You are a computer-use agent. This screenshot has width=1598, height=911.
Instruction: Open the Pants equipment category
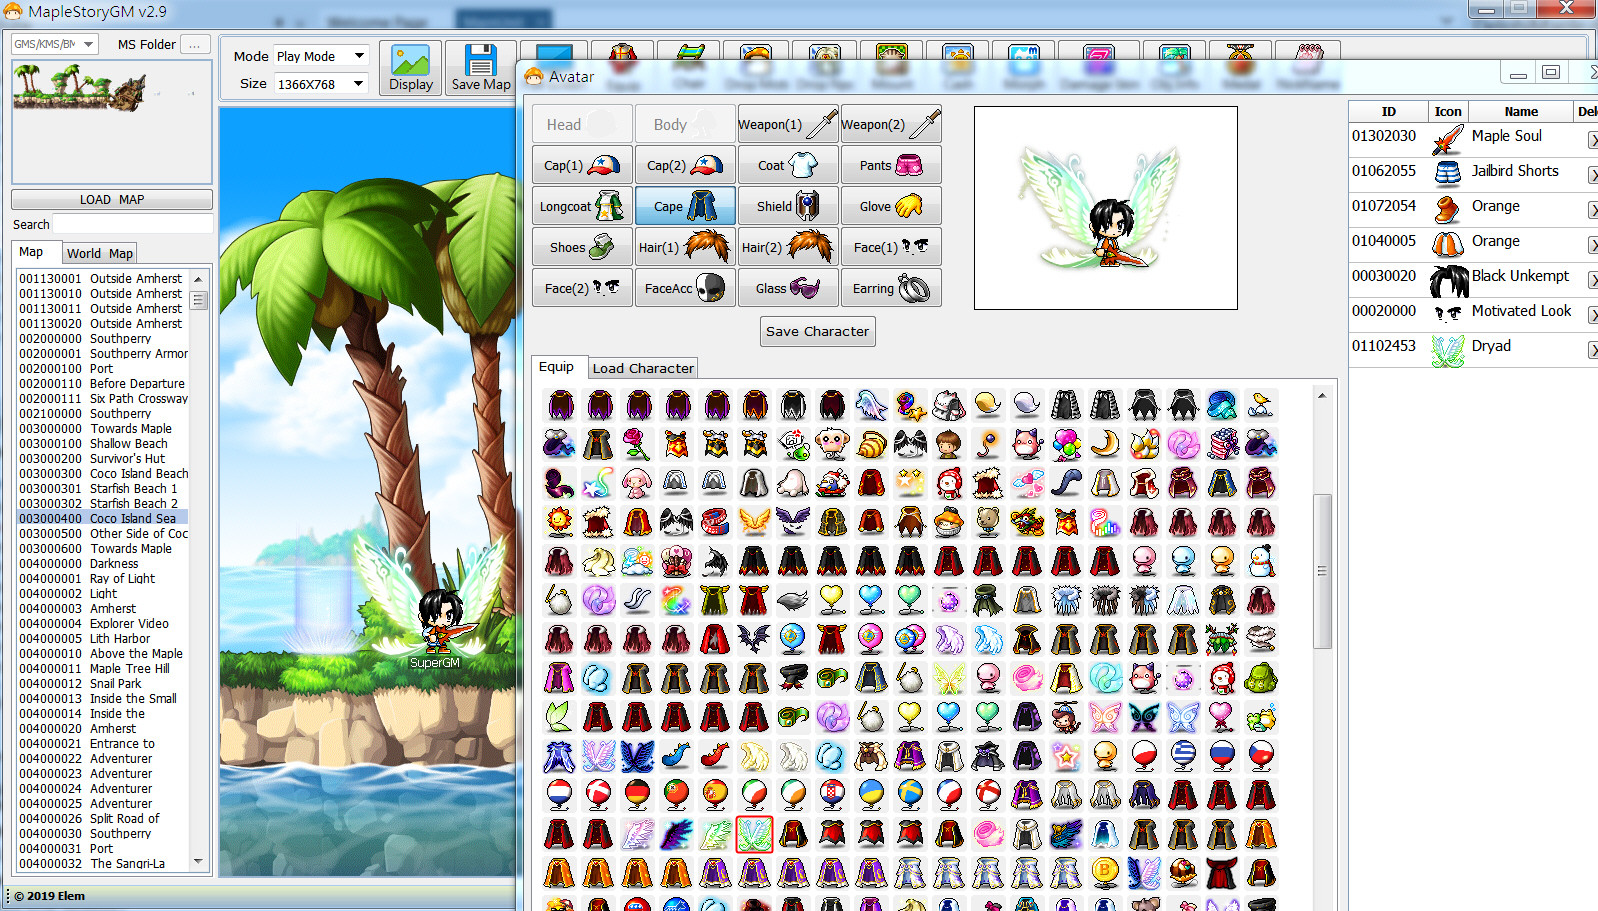point(891,165)
